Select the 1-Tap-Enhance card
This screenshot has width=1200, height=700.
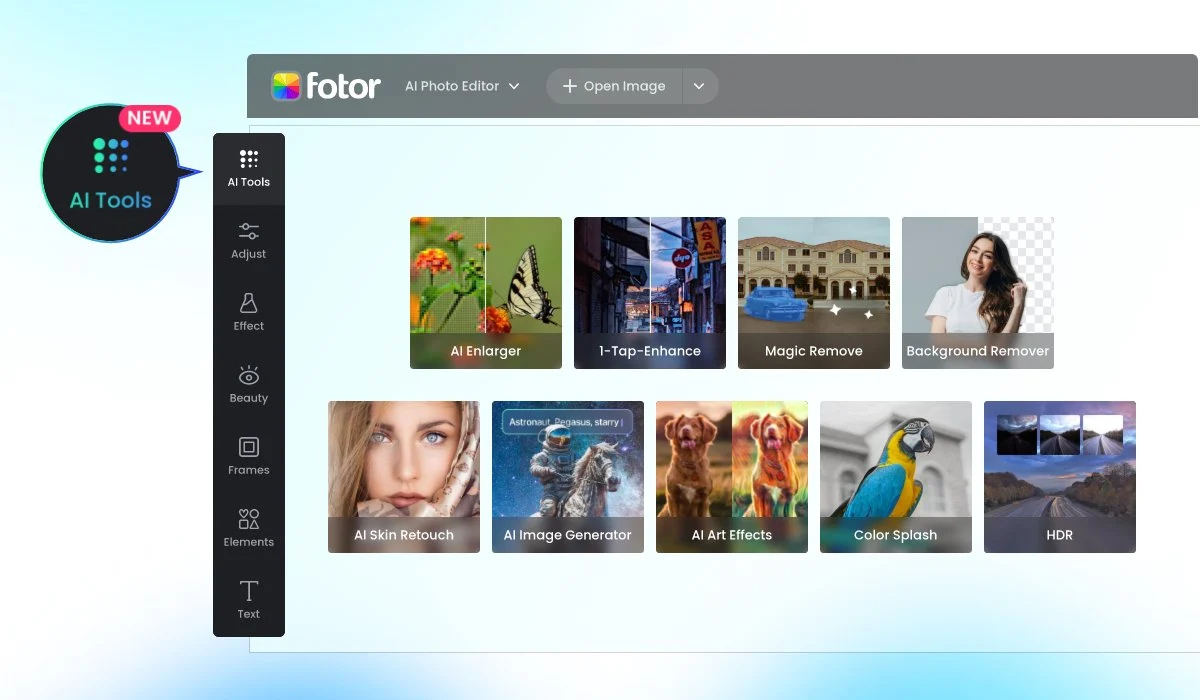pos(650,293)
